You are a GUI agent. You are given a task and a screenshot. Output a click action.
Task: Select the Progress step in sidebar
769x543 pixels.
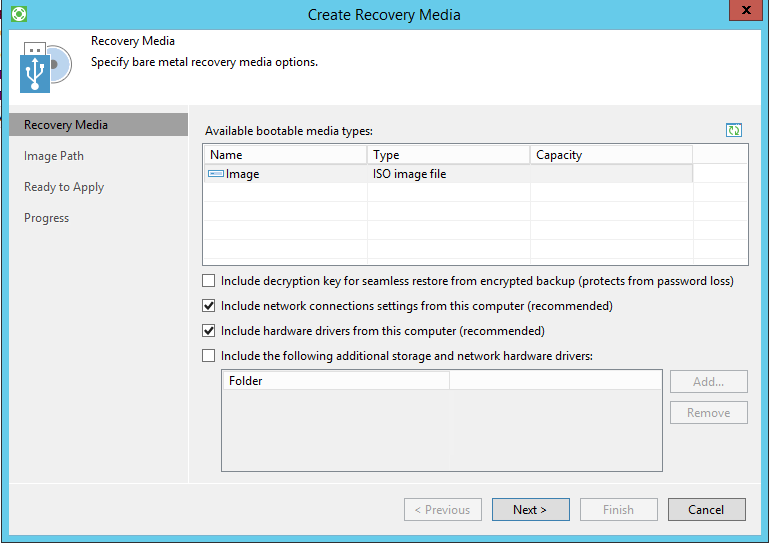47,218
